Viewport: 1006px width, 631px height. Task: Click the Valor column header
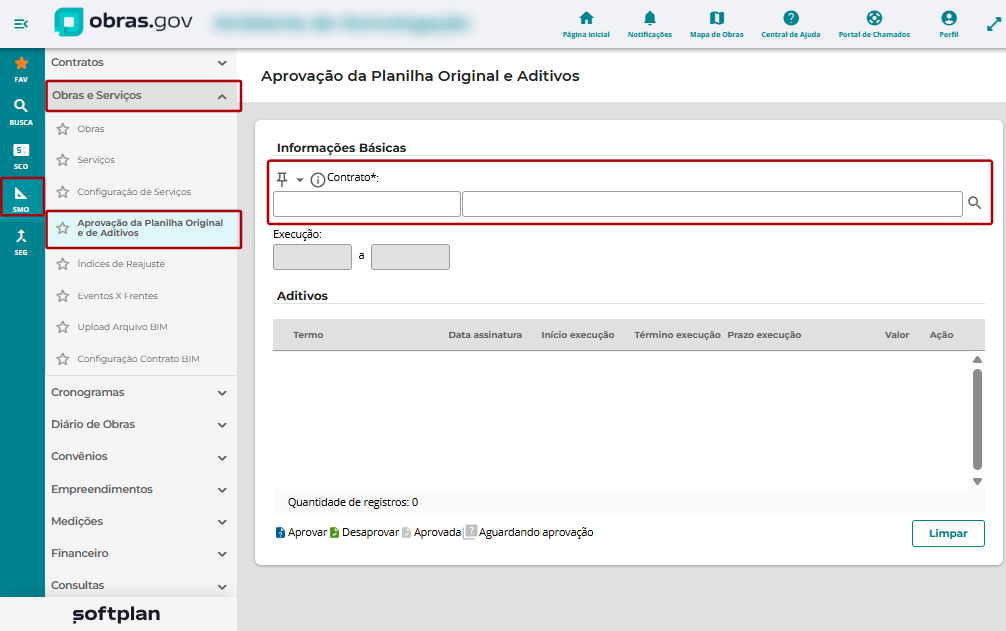(x=896, y=335)
